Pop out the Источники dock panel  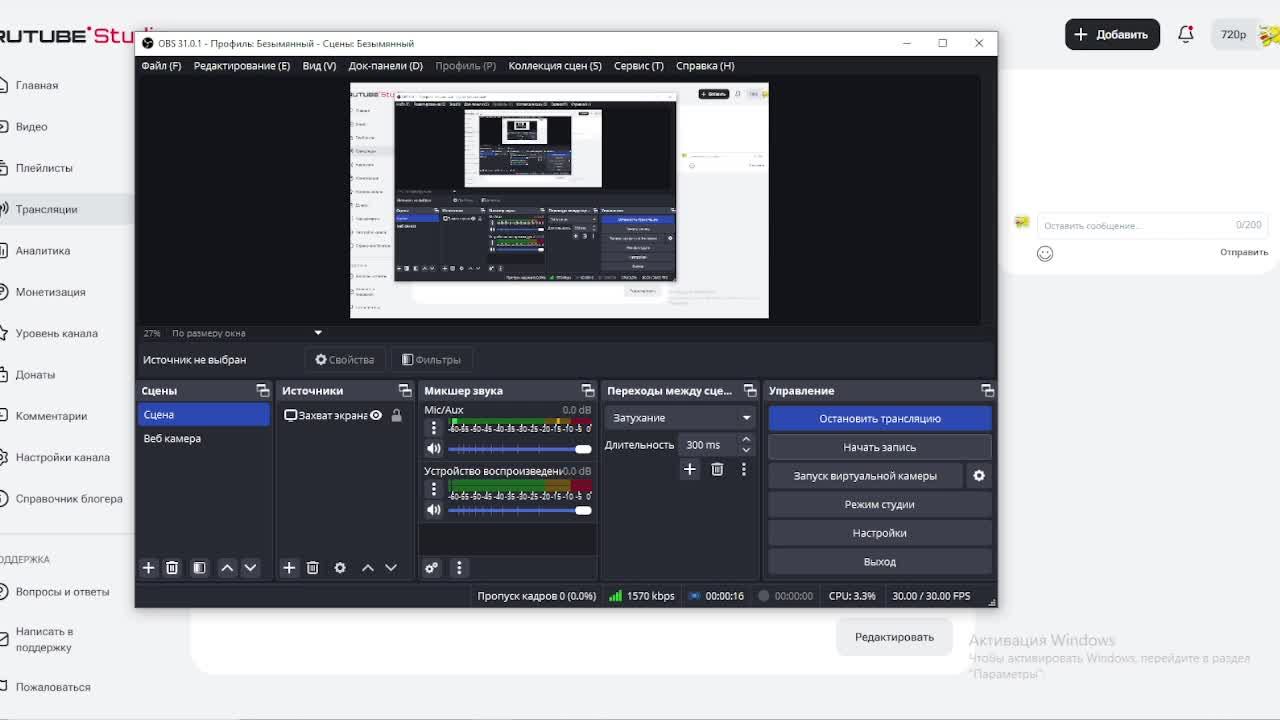[404, 391]
